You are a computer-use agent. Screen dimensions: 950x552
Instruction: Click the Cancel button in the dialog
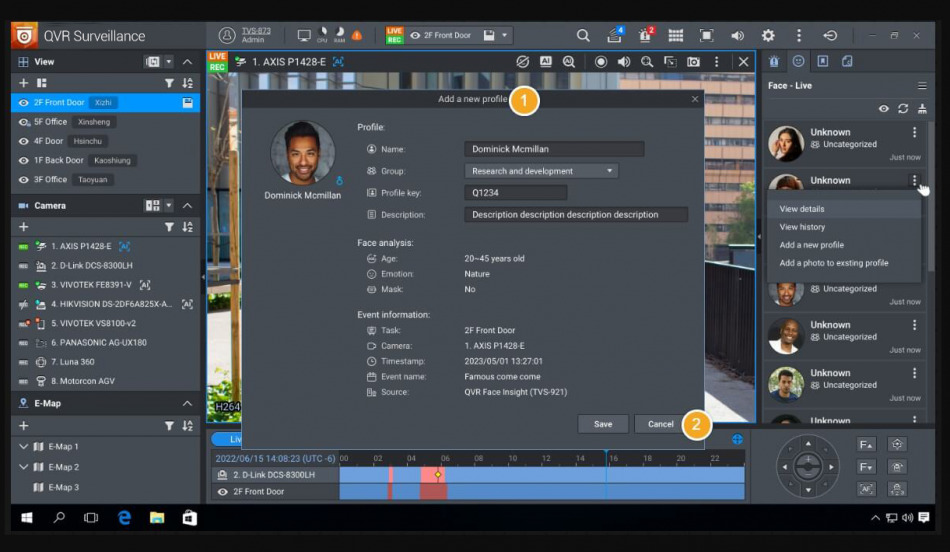[660, 424]
